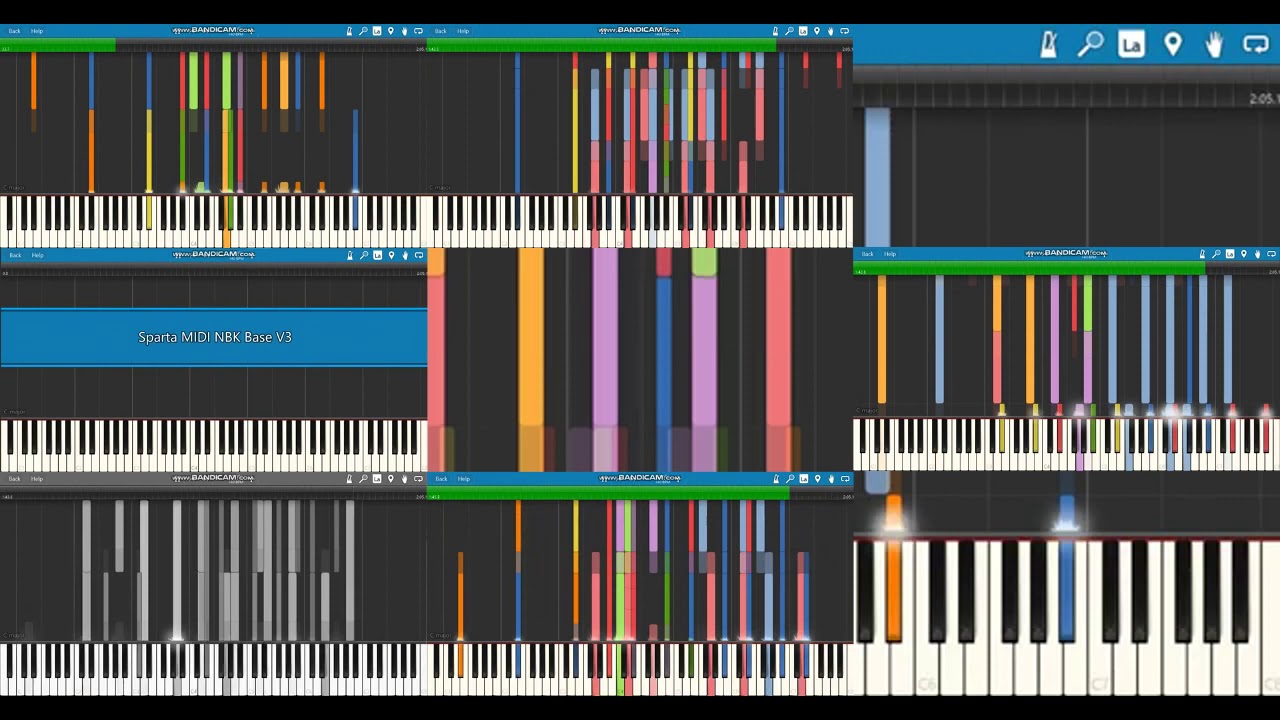Click Help in the top-left Synthesia panel
The height and width of the screenshot is (720, 1280).
click(x=37, y=31)
